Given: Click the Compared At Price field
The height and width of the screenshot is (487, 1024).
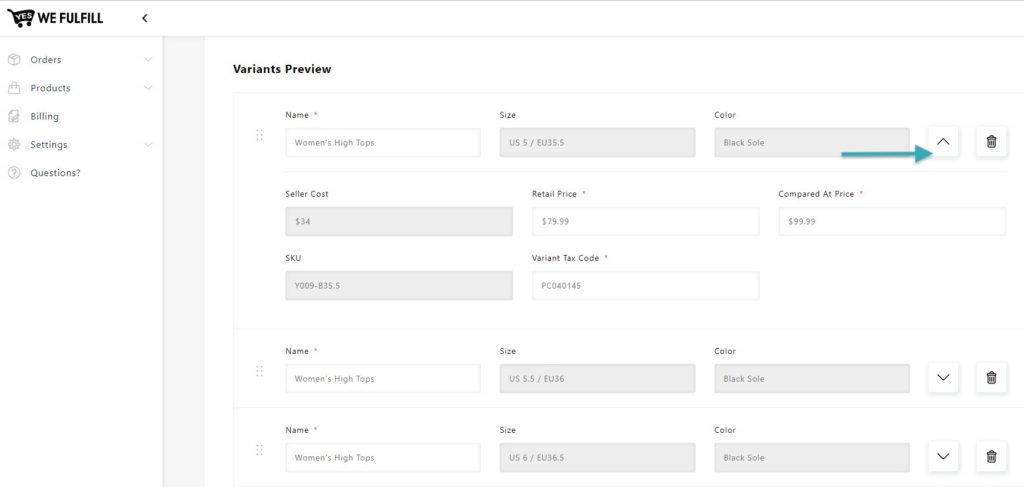Looking at the screenshot, I should (892, 221).
